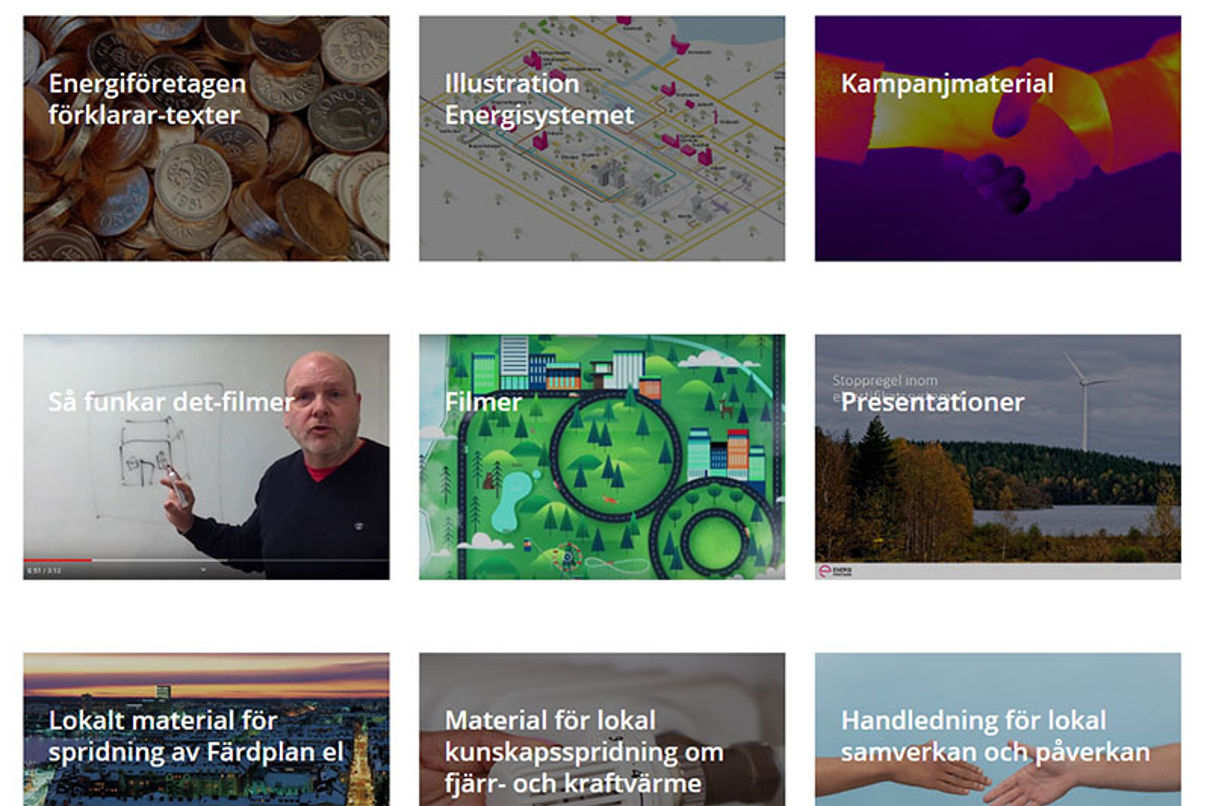The image size is (1210, 806).
Task: Click the small chevron in the video thumbnail
Action: [x=203, y=570]
